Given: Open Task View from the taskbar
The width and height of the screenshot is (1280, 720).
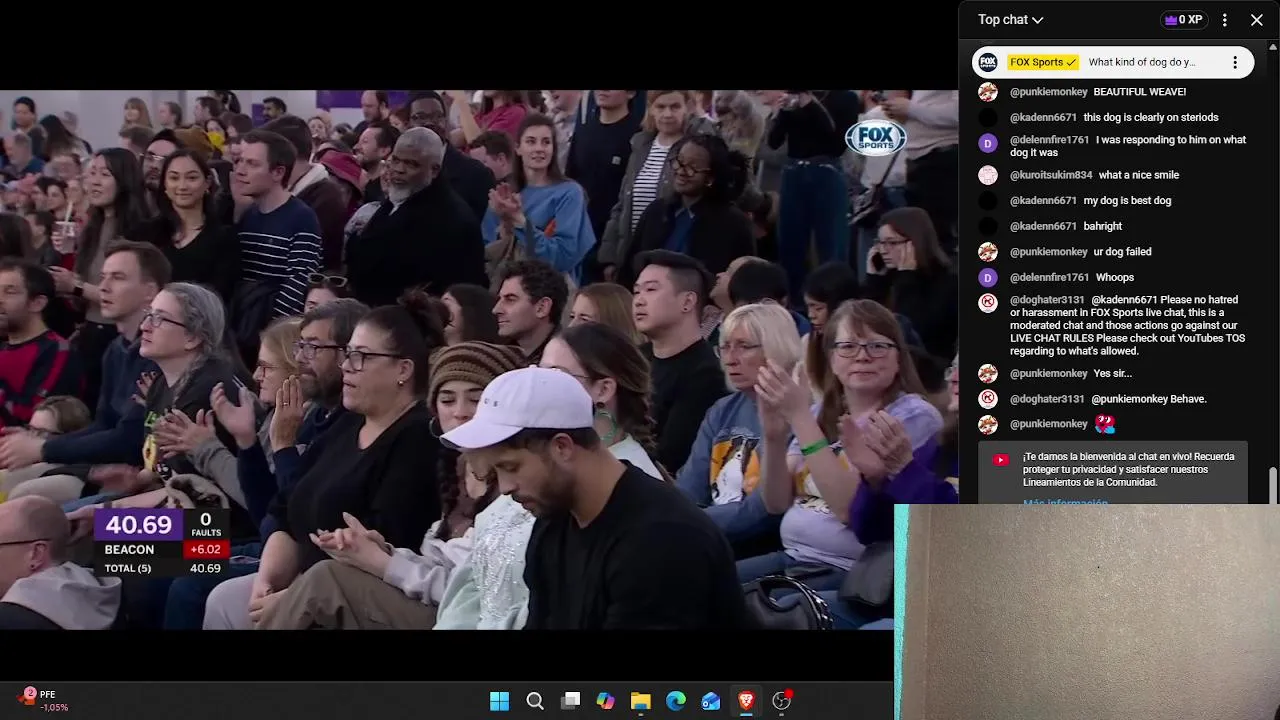Looking at the screenshot, I should click(x=570, y=701).
